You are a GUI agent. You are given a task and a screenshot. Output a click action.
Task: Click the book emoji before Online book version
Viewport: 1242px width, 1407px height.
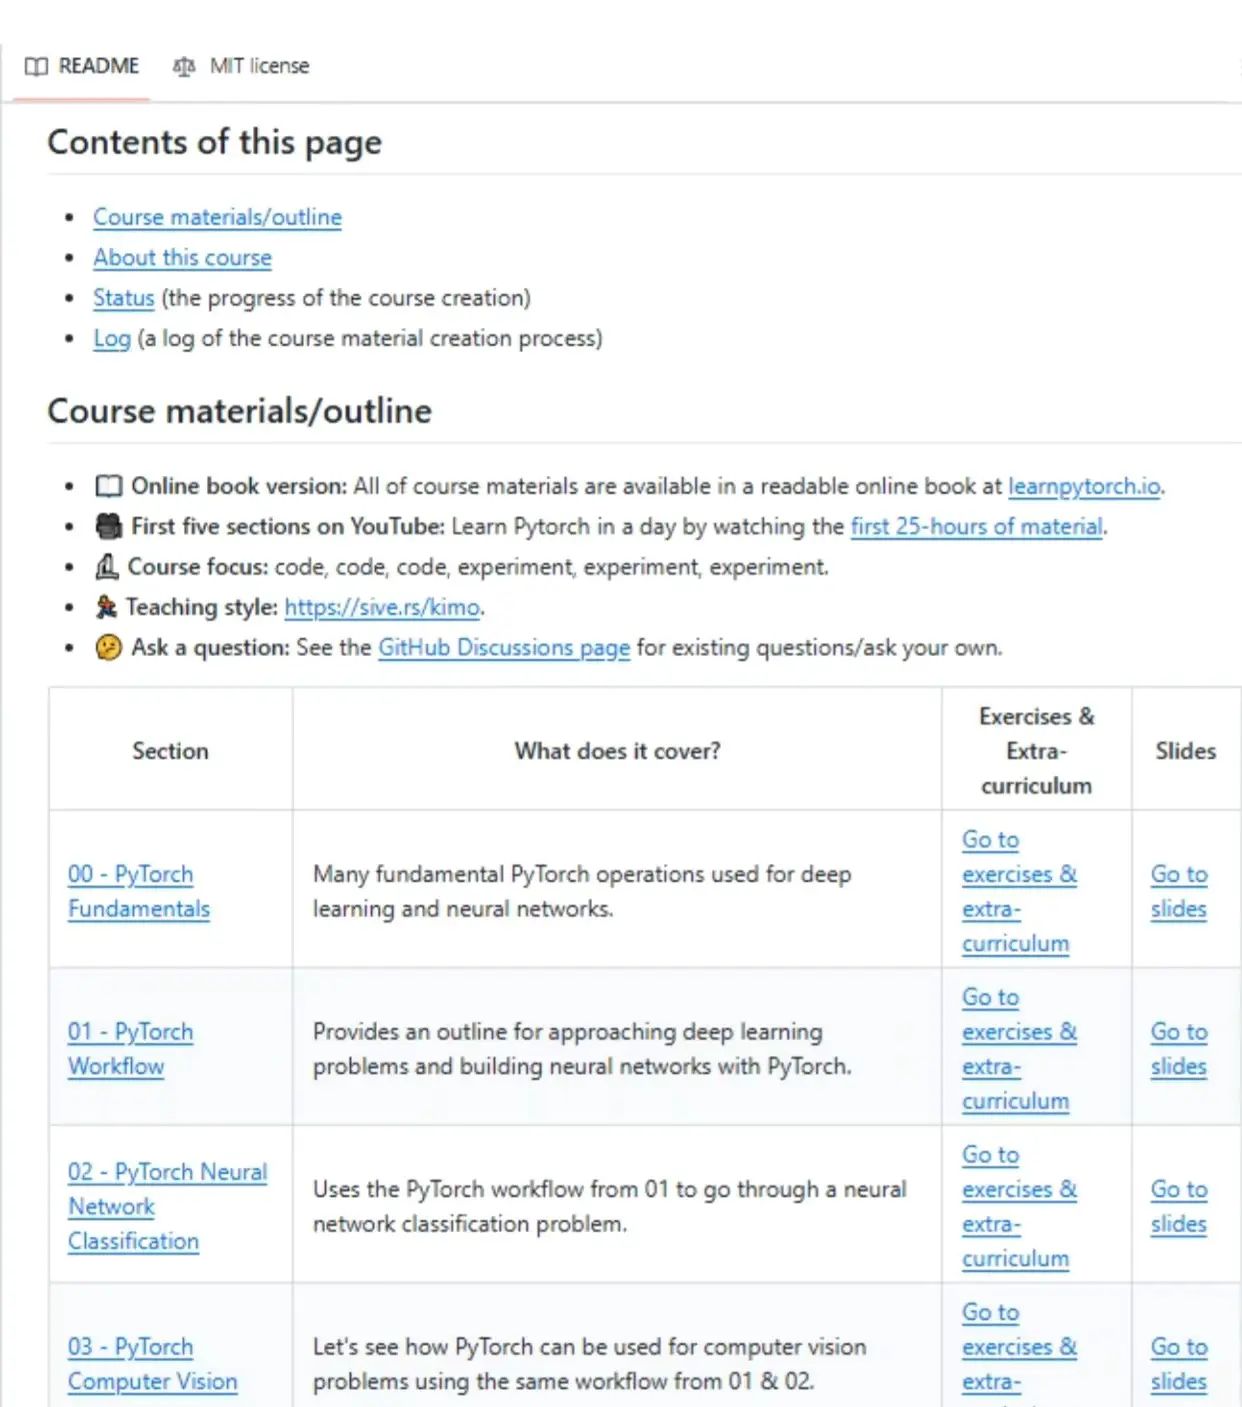[x=108, y=487]
